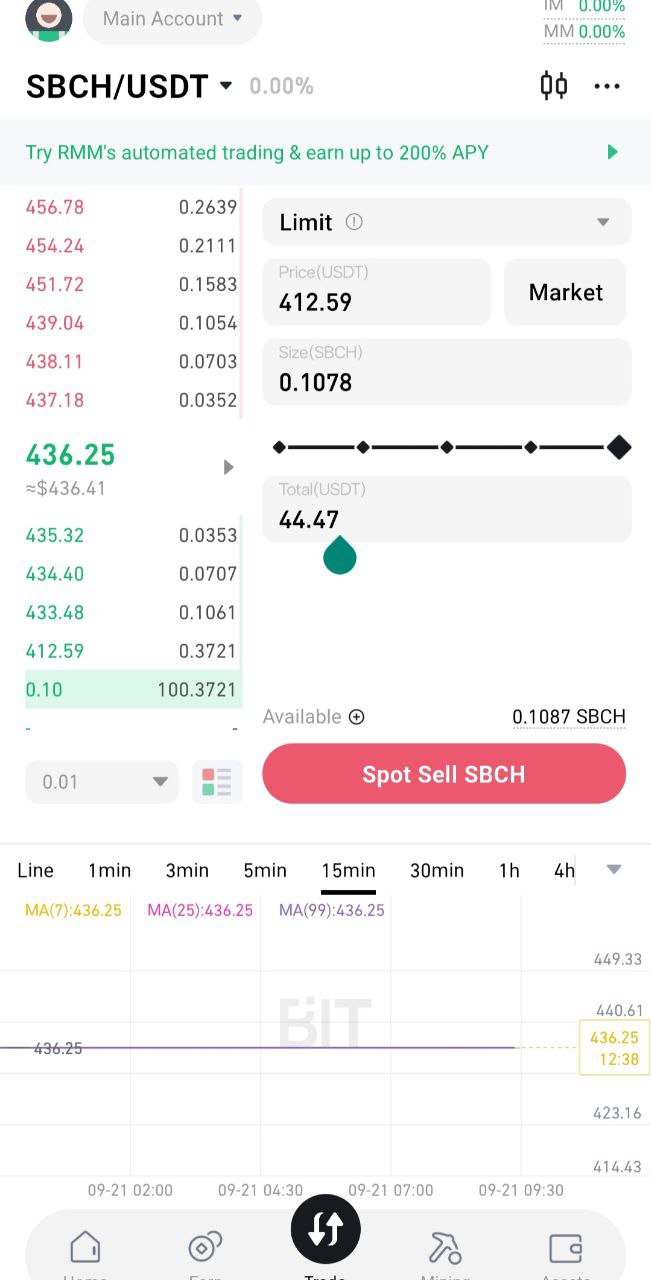Tap the central Trade swap button

[326, 1229]
